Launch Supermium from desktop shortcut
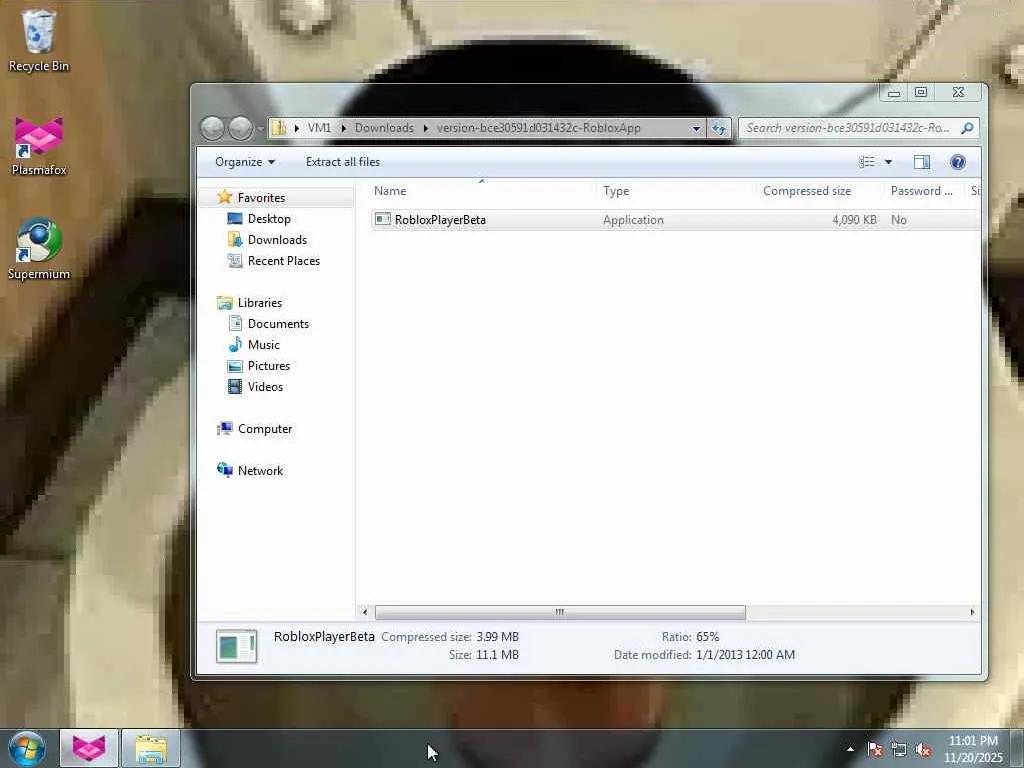The width and height of the screenshot is (1024, 768). tap(39, 249)
